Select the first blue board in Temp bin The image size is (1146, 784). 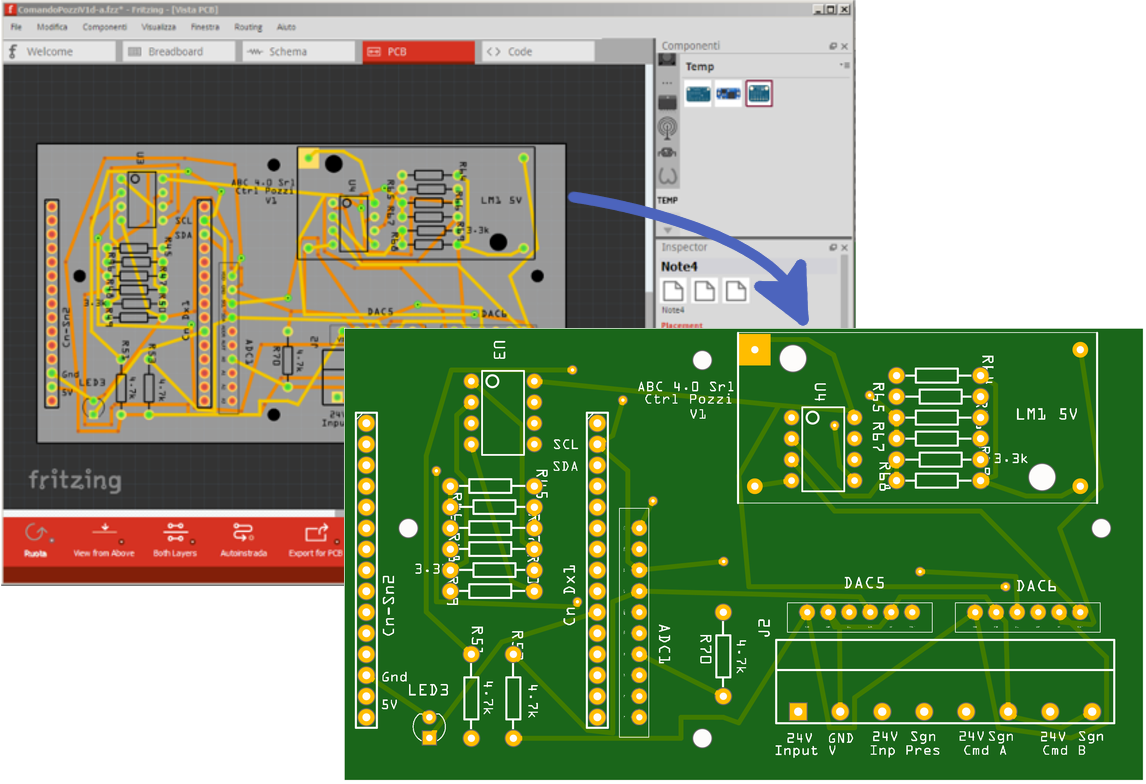[x=698, y=94]
